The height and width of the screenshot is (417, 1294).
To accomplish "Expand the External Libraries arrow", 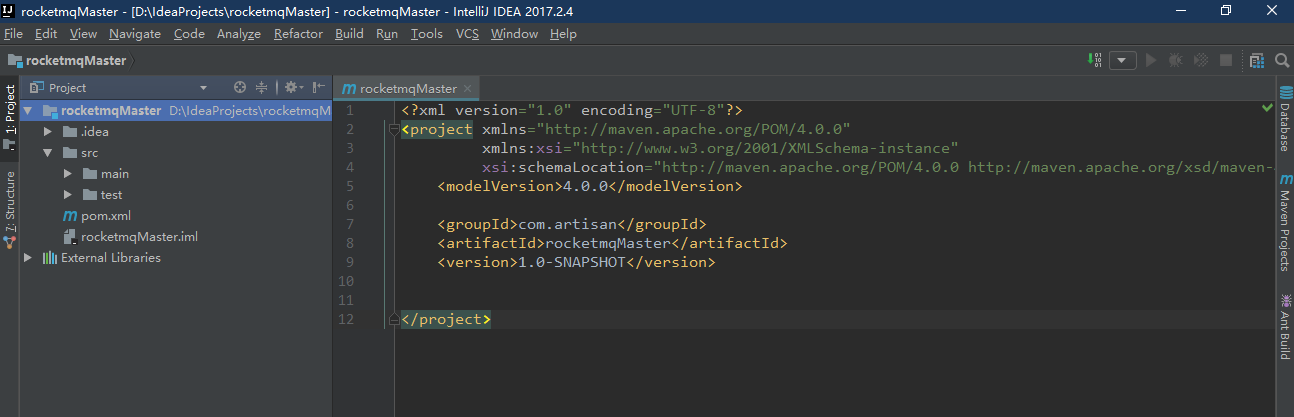I will click(27, 258).
